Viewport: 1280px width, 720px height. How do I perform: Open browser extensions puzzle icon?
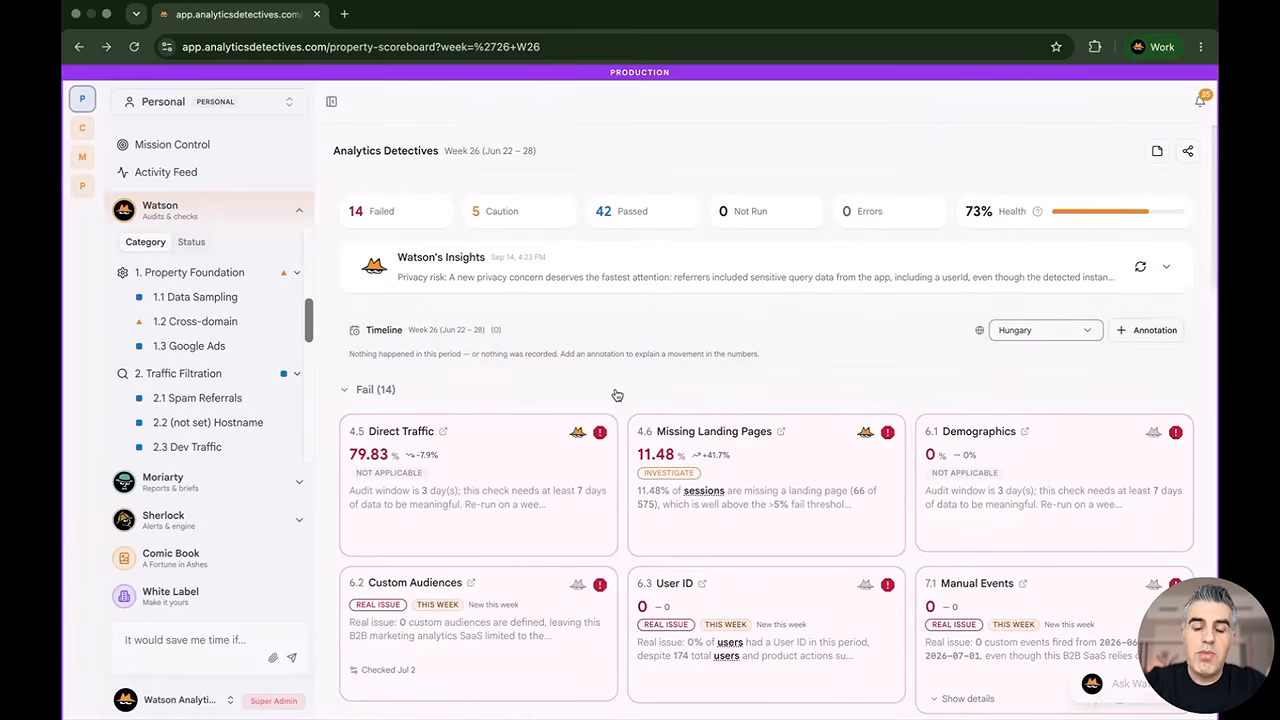[1095, 47]
